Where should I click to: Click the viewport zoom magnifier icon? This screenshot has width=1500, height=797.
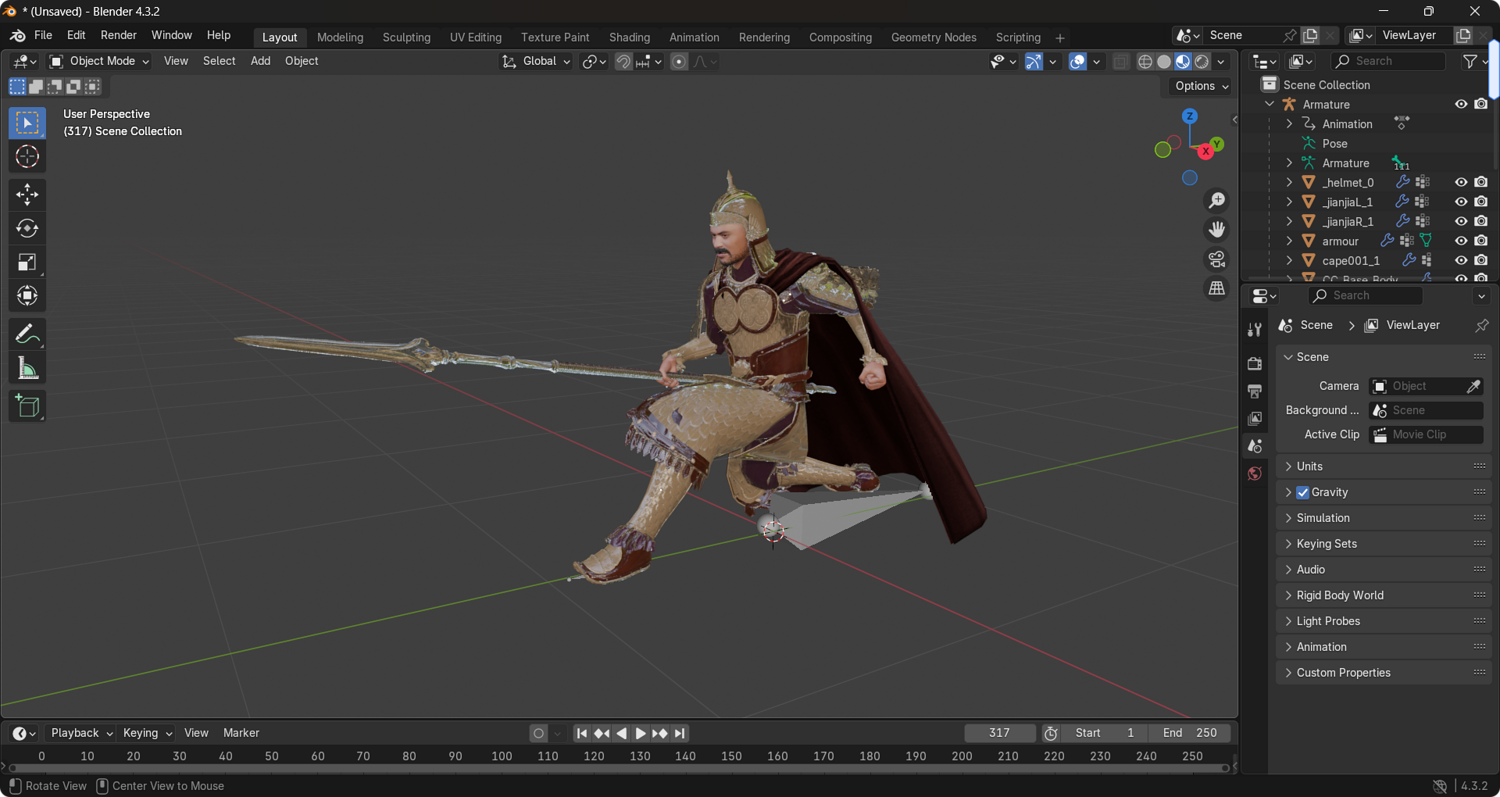tap(1216, 201)
